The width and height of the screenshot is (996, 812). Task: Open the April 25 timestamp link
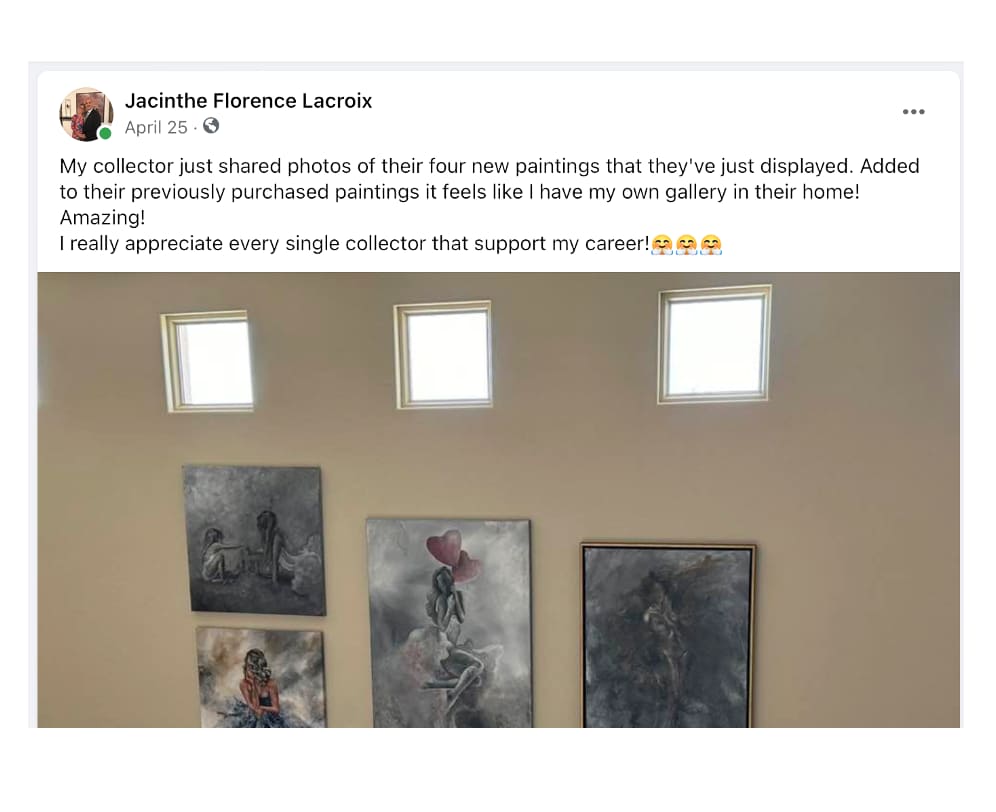click(x=156, y=127)
